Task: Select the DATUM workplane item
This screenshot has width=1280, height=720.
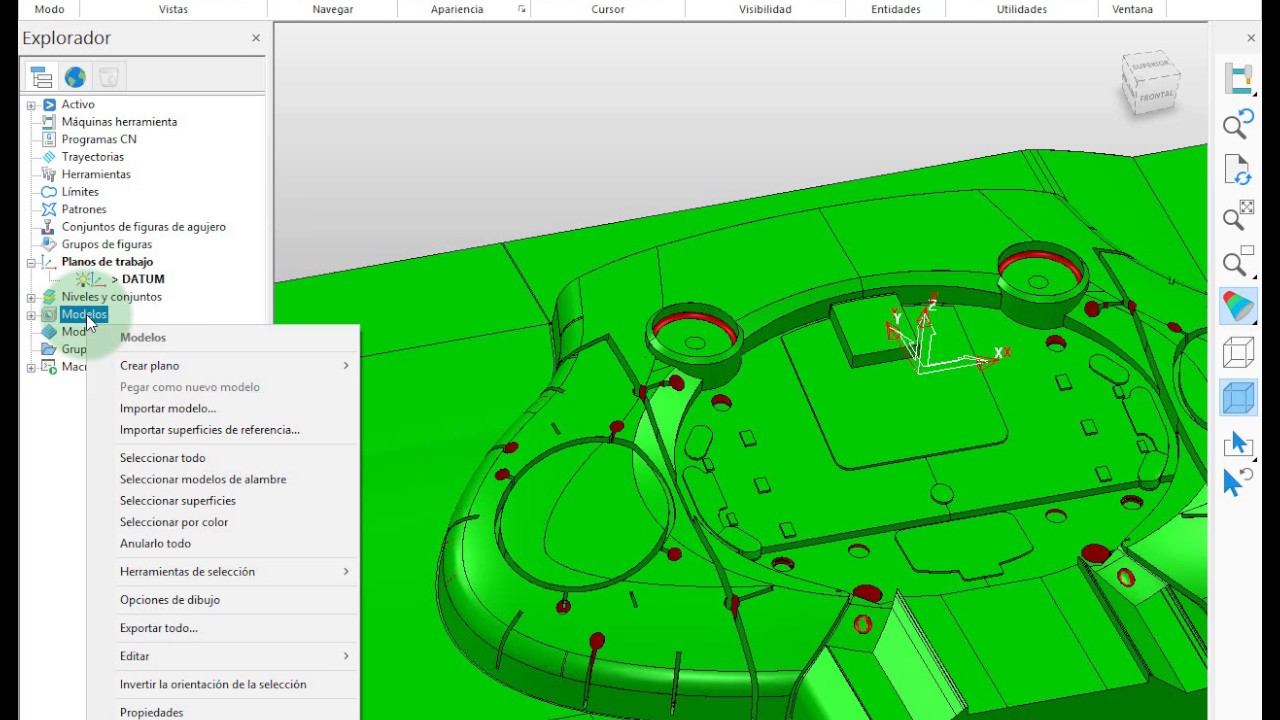Action: (143, 279)
